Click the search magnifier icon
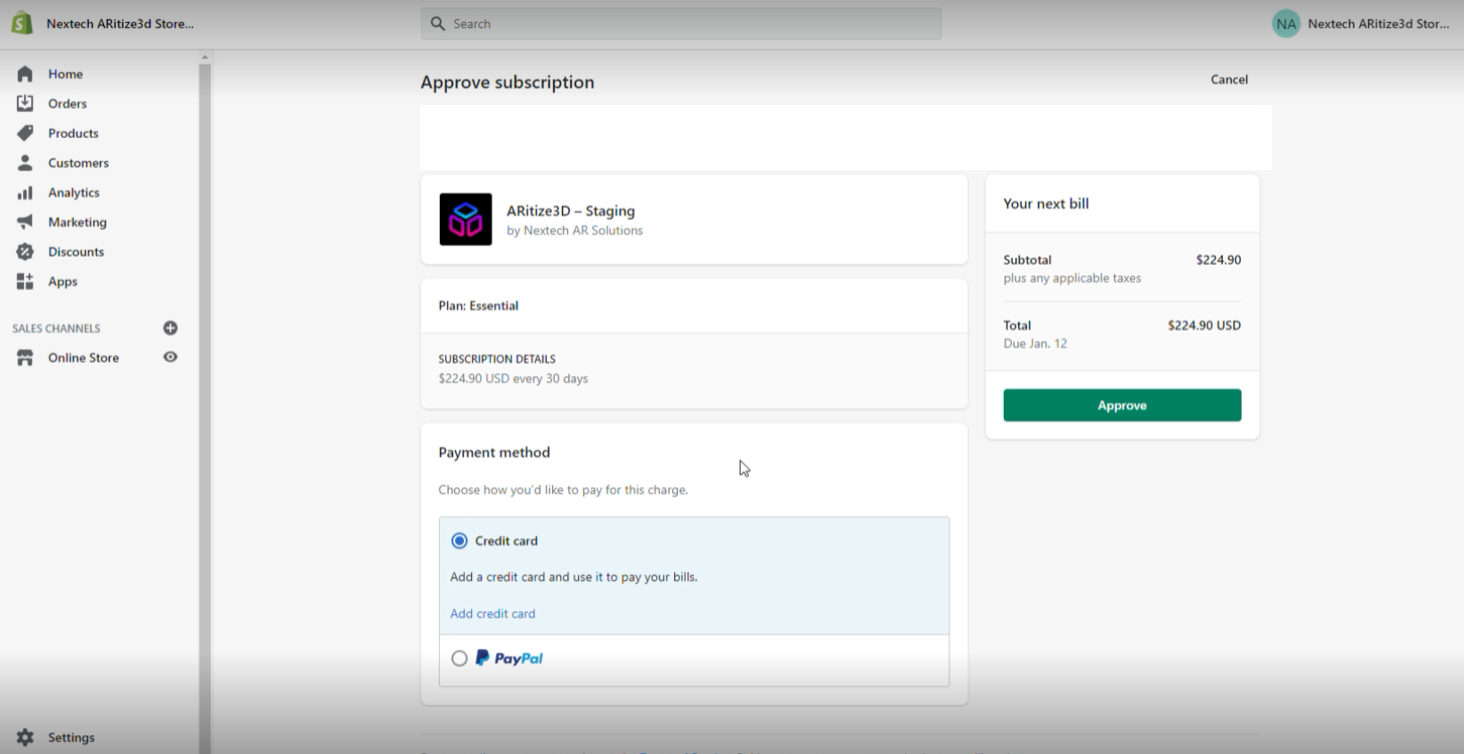The height and width of the screenshot is (754, 1464). (x=437, y=23)
